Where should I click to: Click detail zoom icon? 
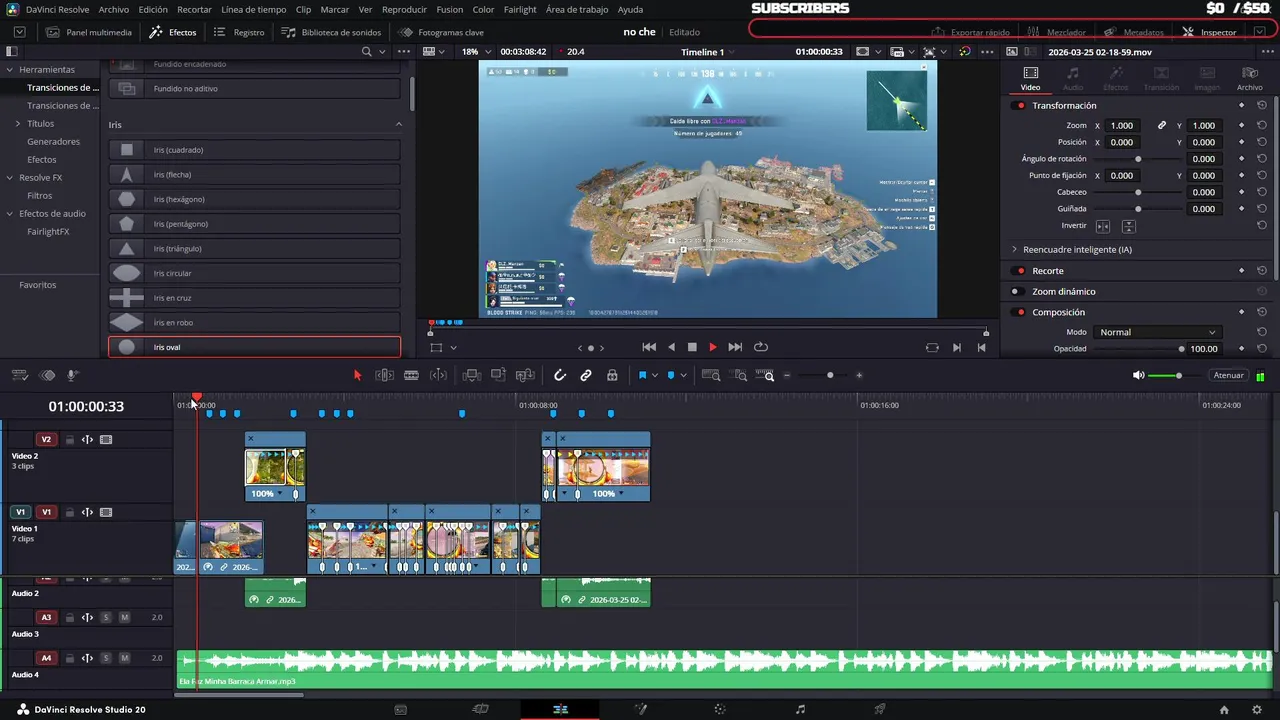click(x=740, y=375)
